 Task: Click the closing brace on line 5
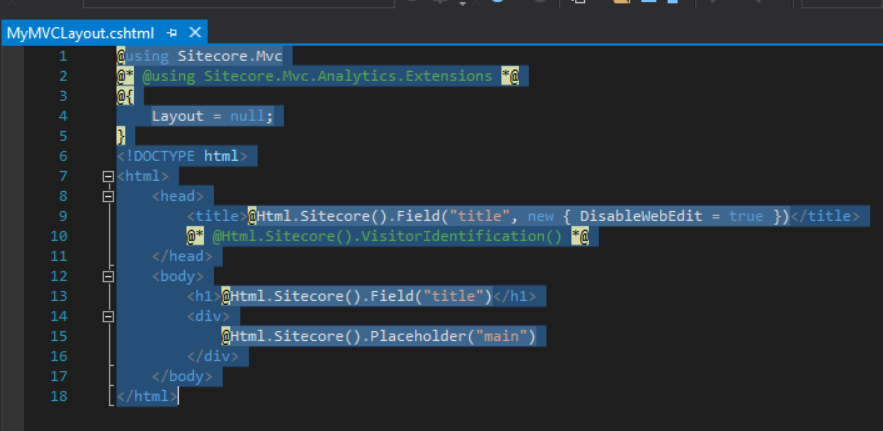tap(121, 136)
